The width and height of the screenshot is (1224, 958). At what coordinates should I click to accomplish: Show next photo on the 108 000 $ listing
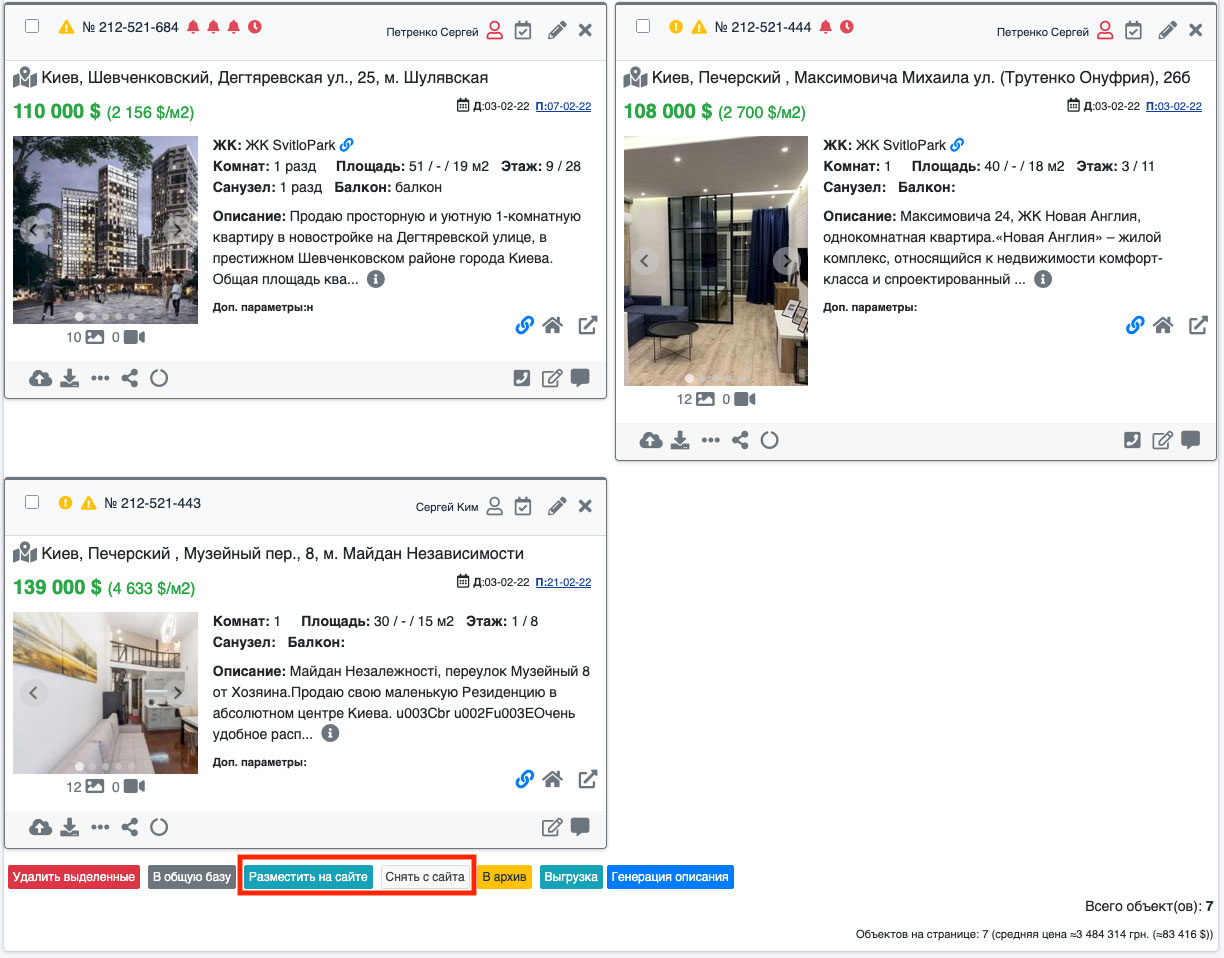pos(787,261)
